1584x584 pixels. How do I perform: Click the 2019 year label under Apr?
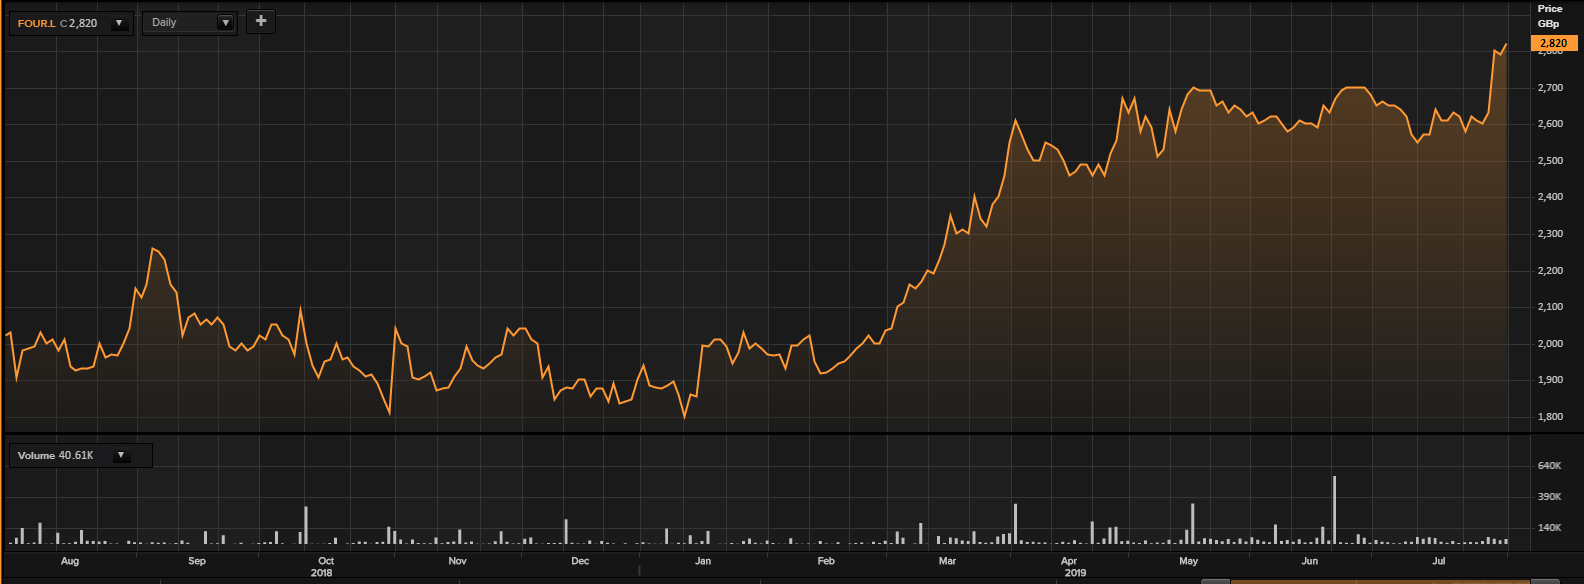1075,573
